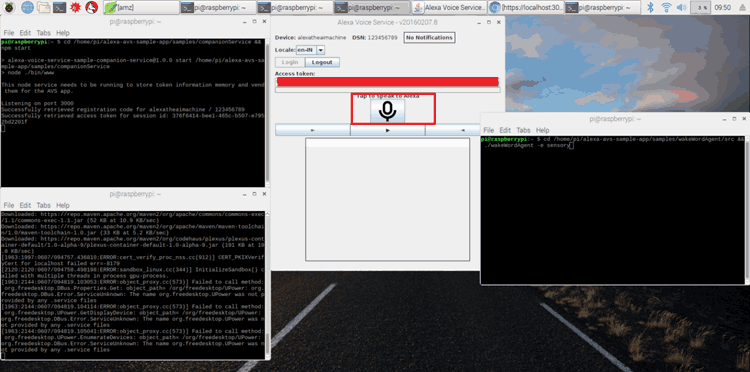Switch to Alexa Voice Service taskbar entry
The height and width of the screenshot is (372, 750).
point(449,7)
